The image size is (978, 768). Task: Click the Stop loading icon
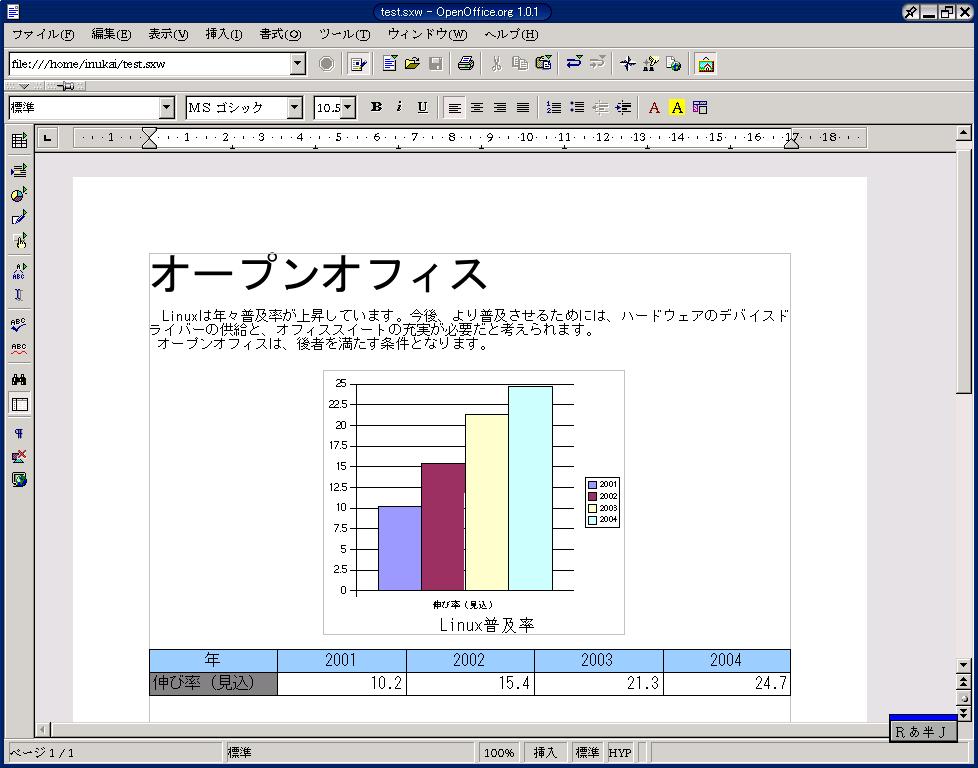pyautogui.click(x=326, y=64)
